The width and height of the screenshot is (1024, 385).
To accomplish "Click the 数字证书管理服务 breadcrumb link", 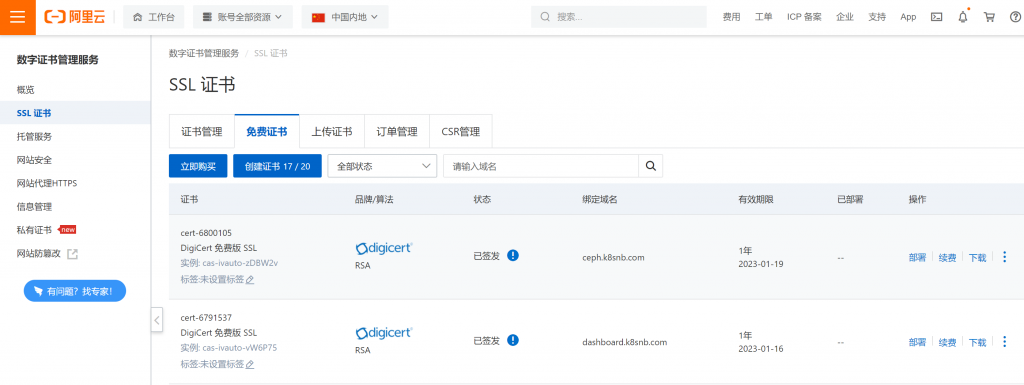I will (x=204, y=53).
